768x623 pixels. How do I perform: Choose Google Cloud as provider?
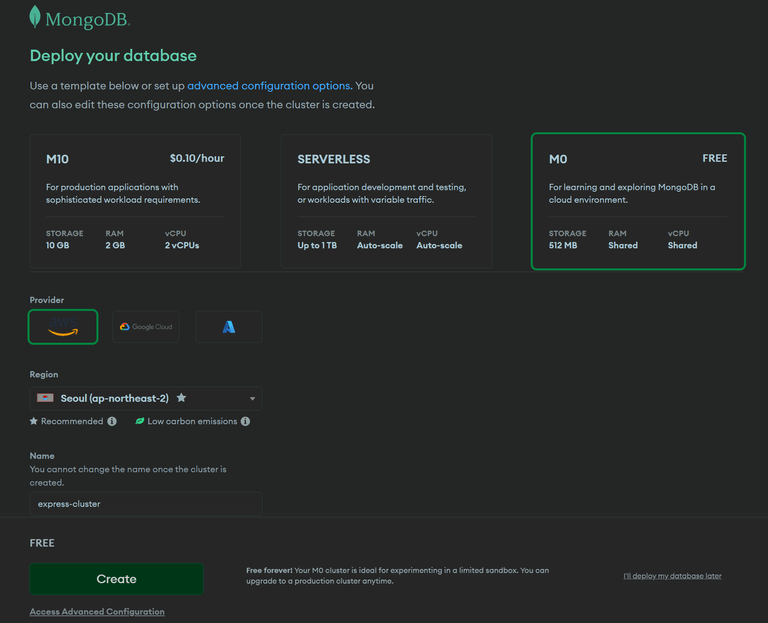146,327
